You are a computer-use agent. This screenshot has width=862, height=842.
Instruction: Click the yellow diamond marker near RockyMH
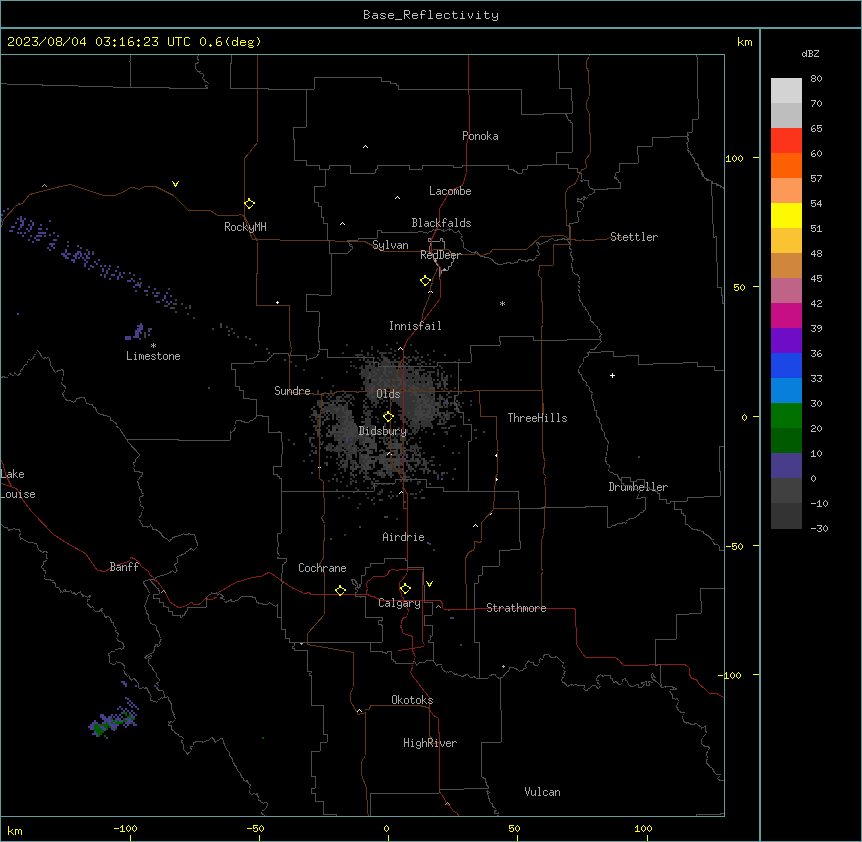click(x=249, y=204)
